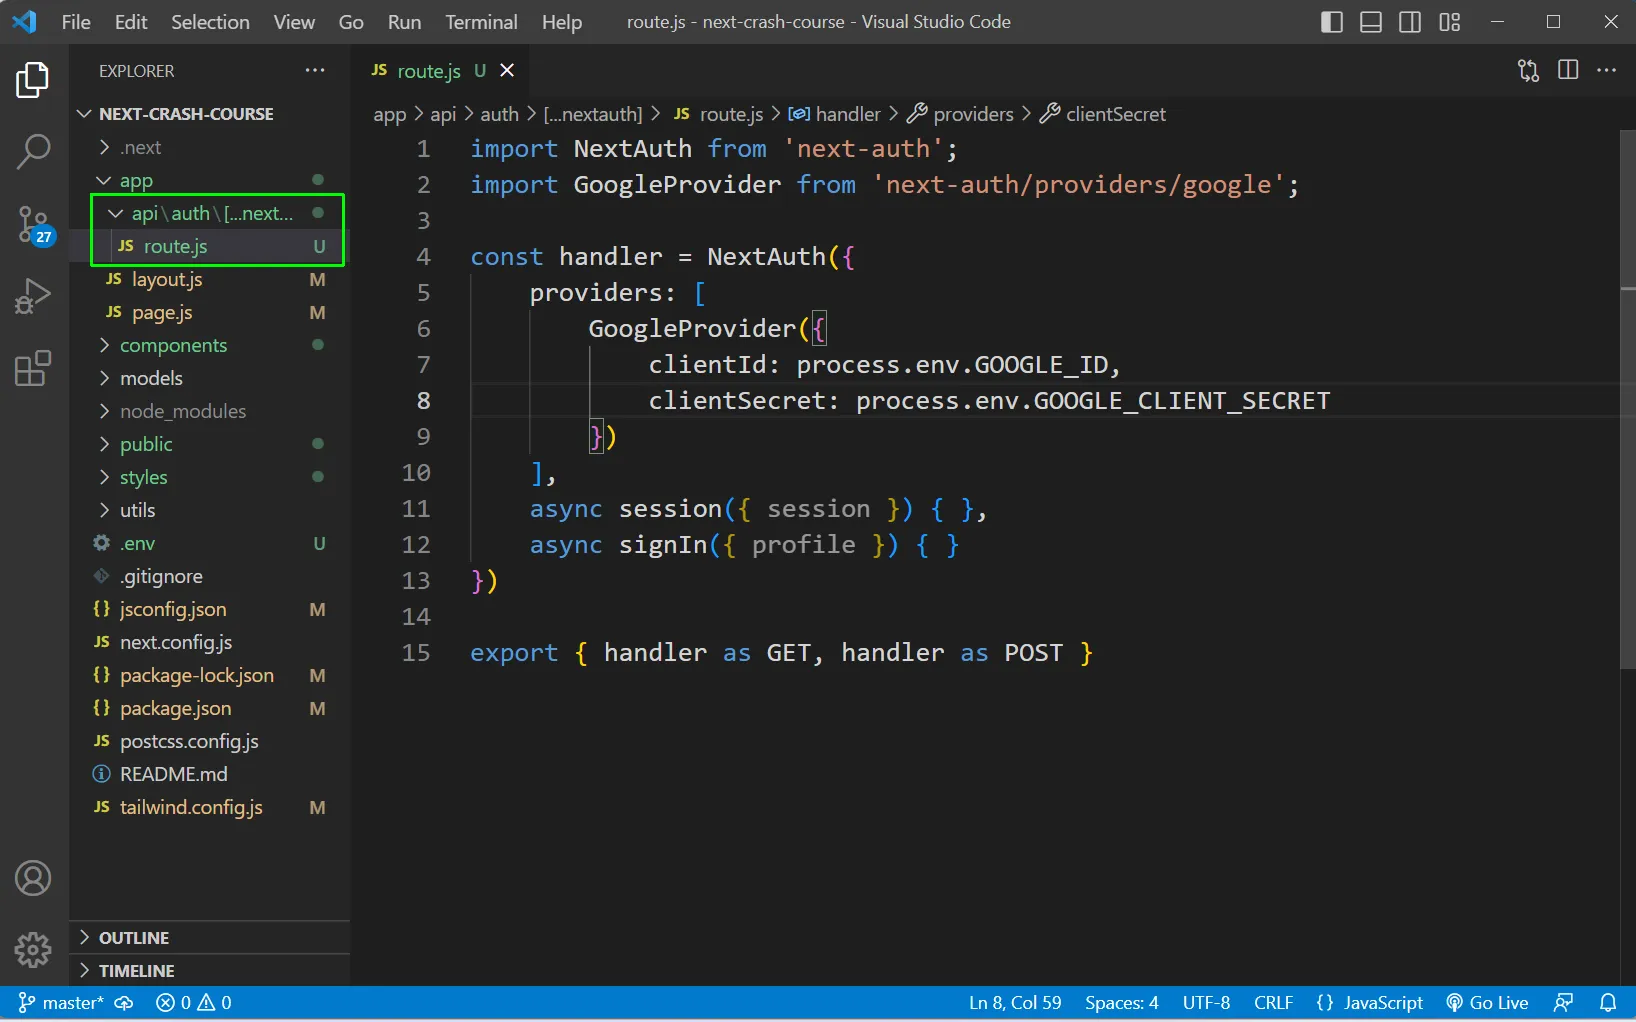
Task: Click Ln 8, Col 59 position indicator
Action: 1015,1003
